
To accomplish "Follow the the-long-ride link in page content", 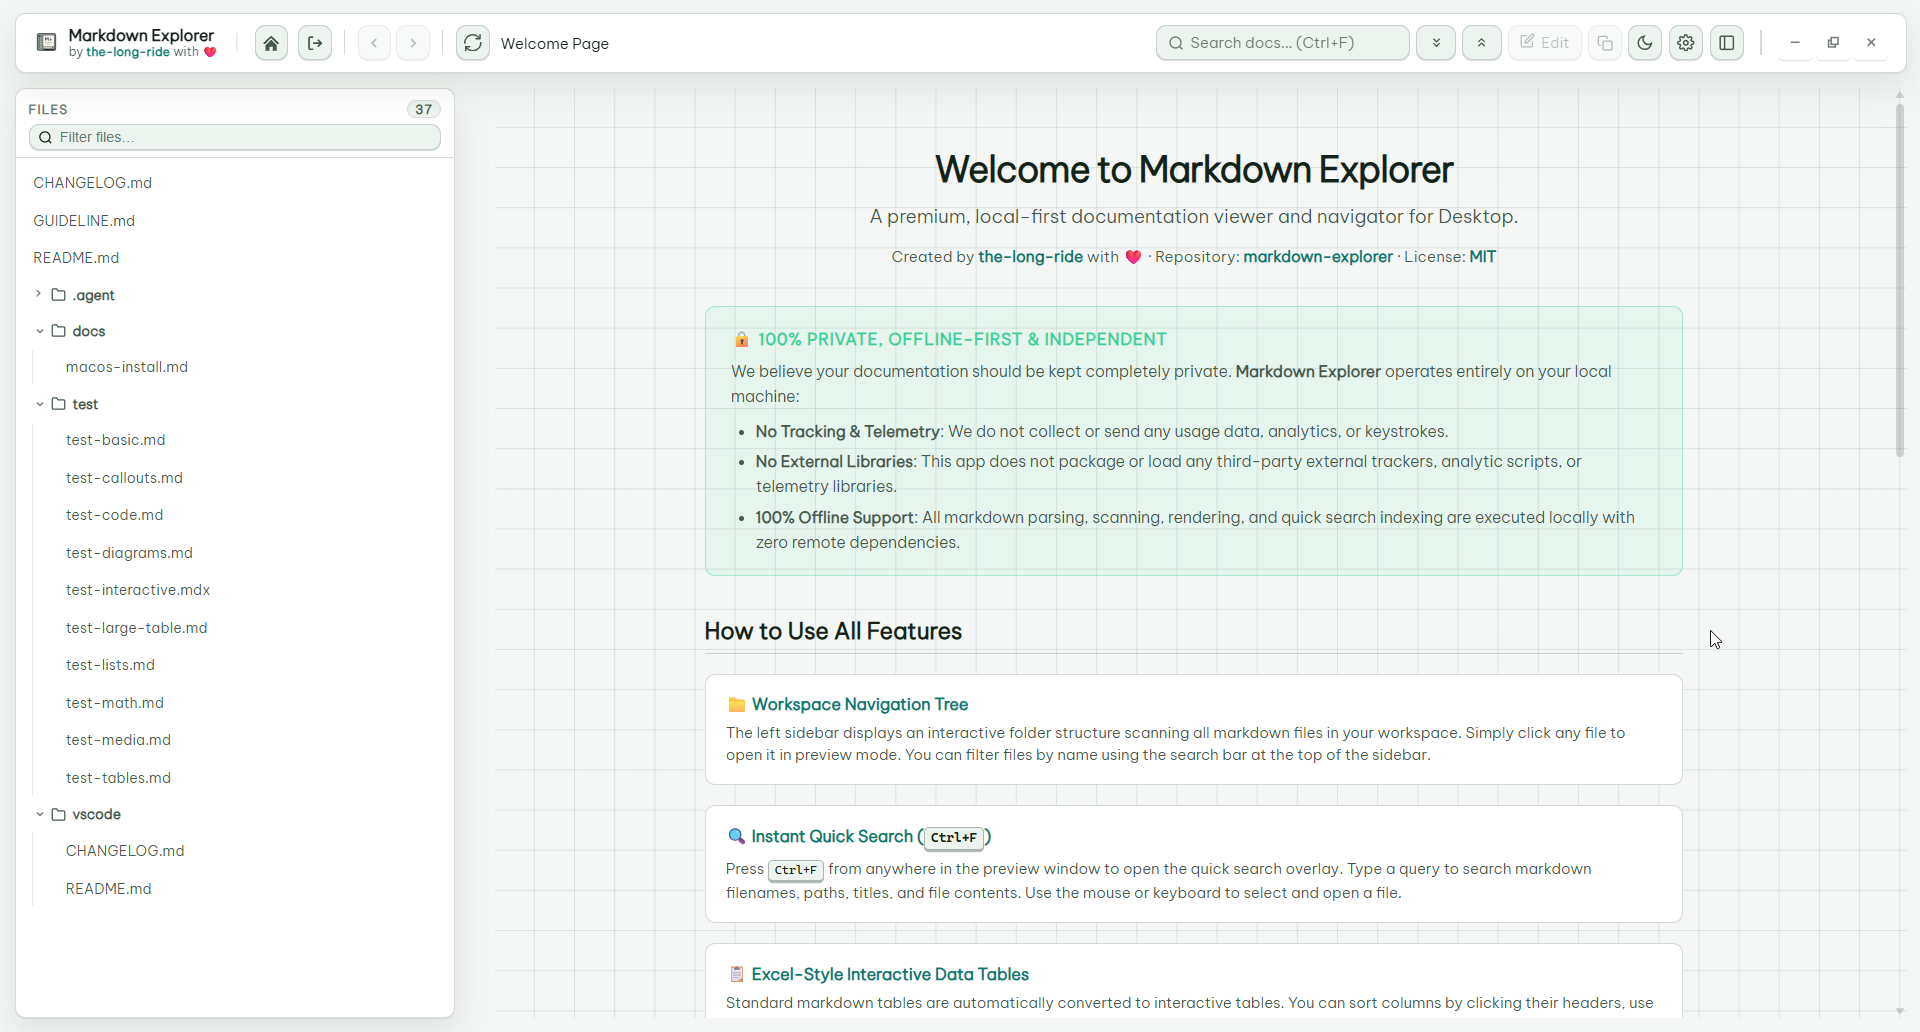I will (1030, 257).
